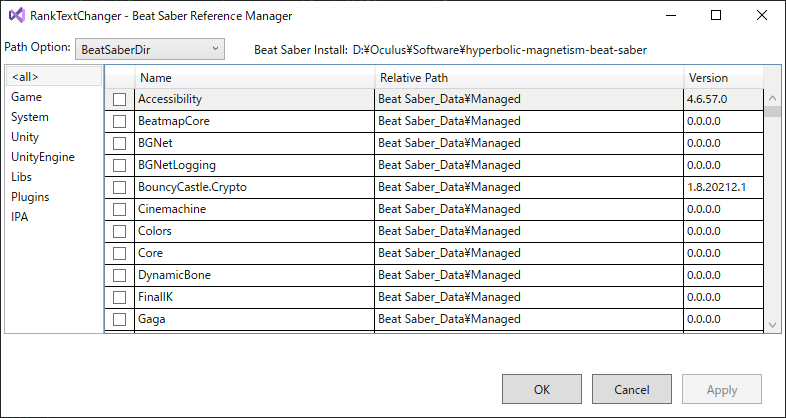This screenshot has height=418, width=786.
Task: Click the Visual Studio icon in title bar
Action: (16, 16)
